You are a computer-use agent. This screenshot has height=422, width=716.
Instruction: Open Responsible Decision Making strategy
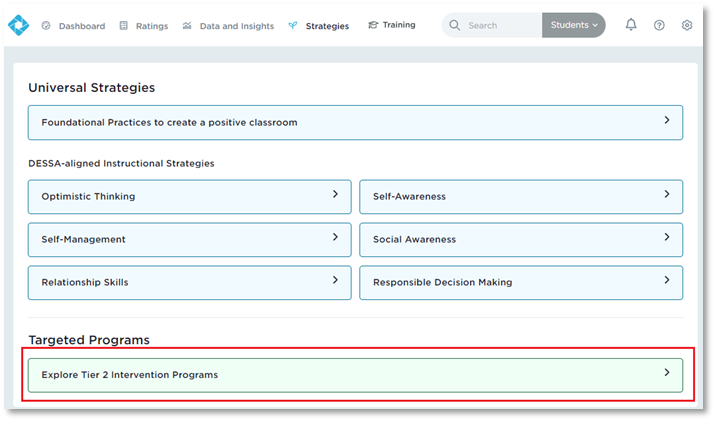click(x=521, y=283)
